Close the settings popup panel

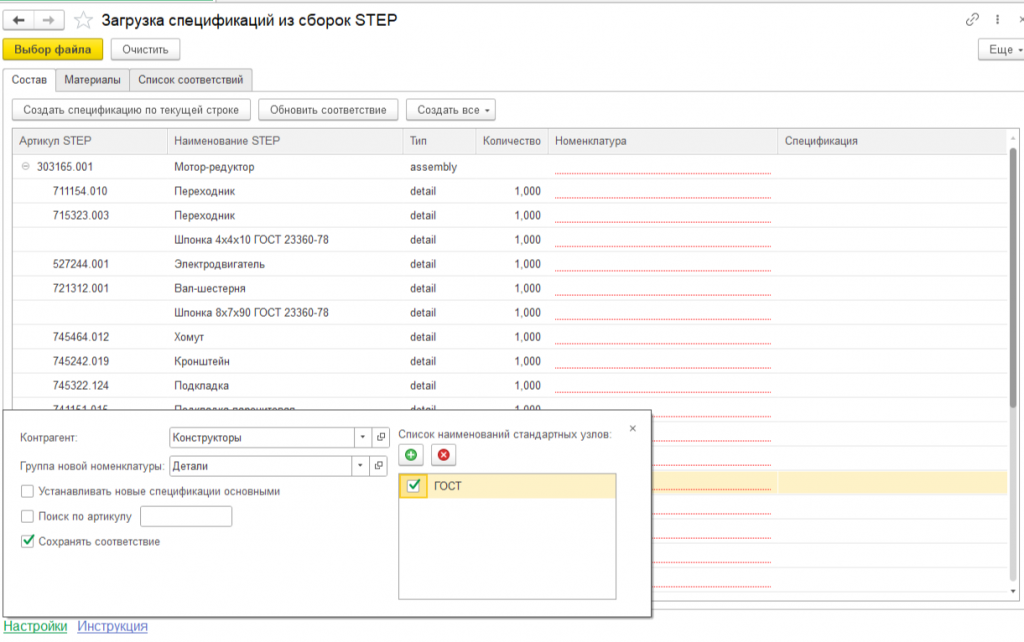coord(632,428)
